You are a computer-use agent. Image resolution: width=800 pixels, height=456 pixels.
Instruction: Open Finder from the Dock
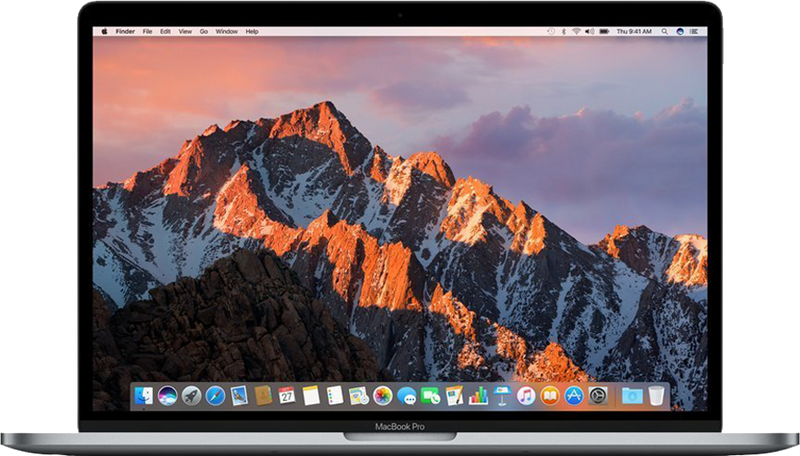point(144,395)
